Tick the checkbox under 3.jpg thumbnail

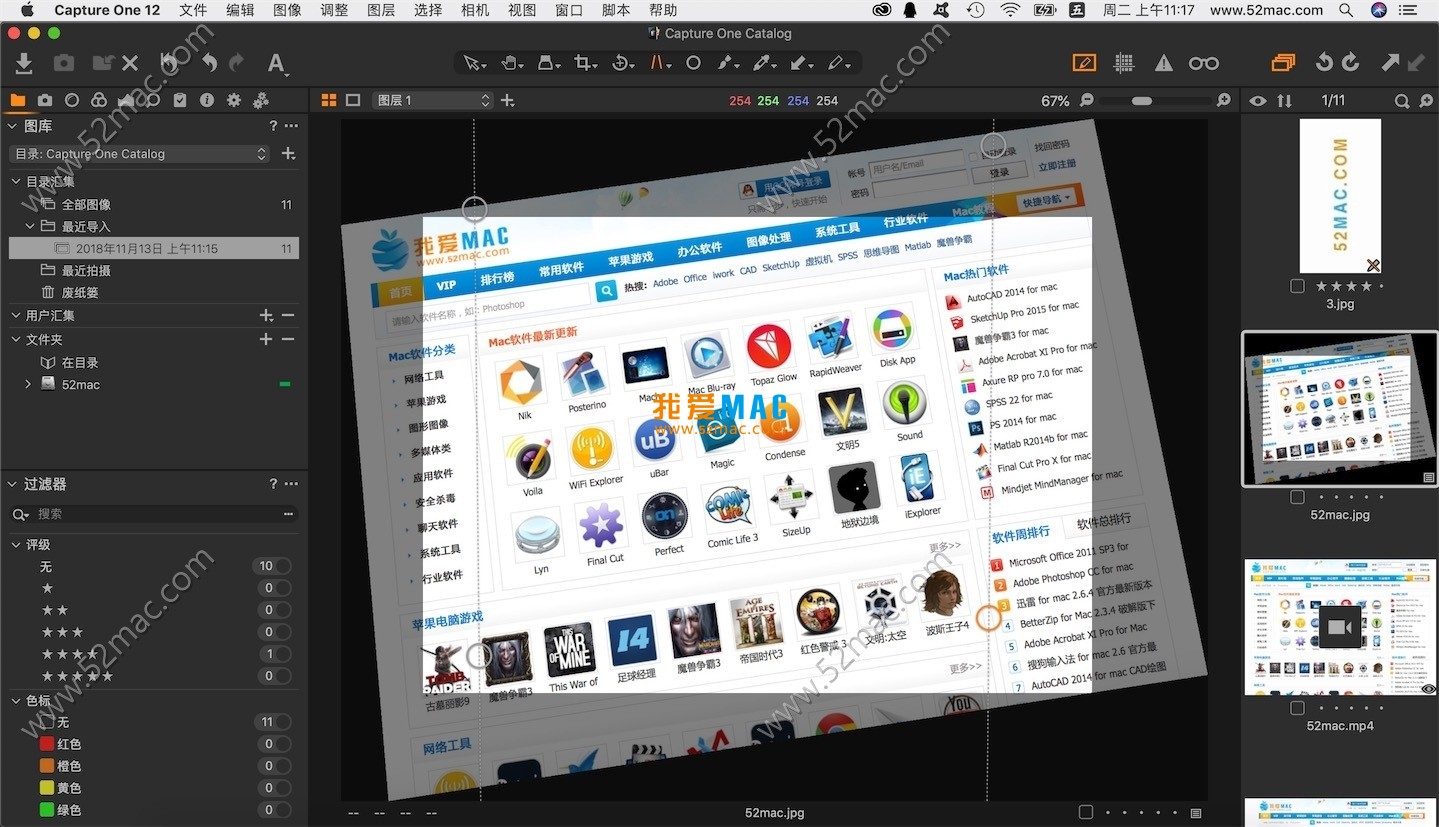[1297, 286]
